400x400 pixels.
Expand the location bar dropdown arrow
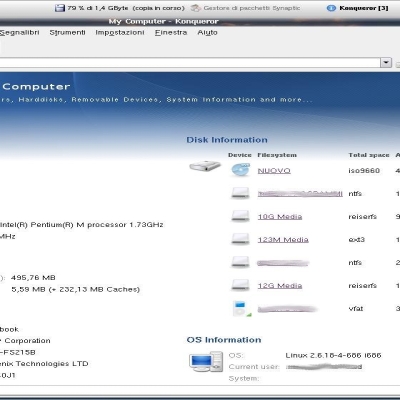[386, 63]
